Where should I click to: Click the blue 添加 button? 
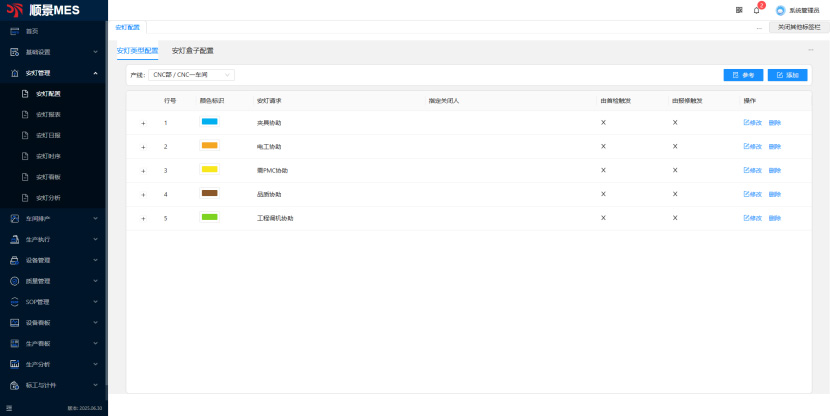pyautogui.click(x=787, y=75)
